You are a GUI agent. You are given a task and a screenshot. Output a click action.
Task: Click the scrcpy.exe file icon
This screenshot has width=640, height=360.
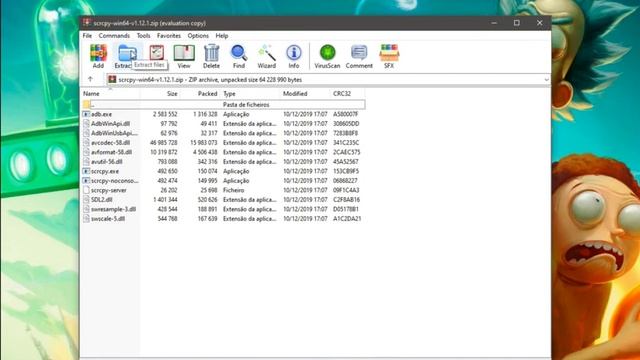86,171
